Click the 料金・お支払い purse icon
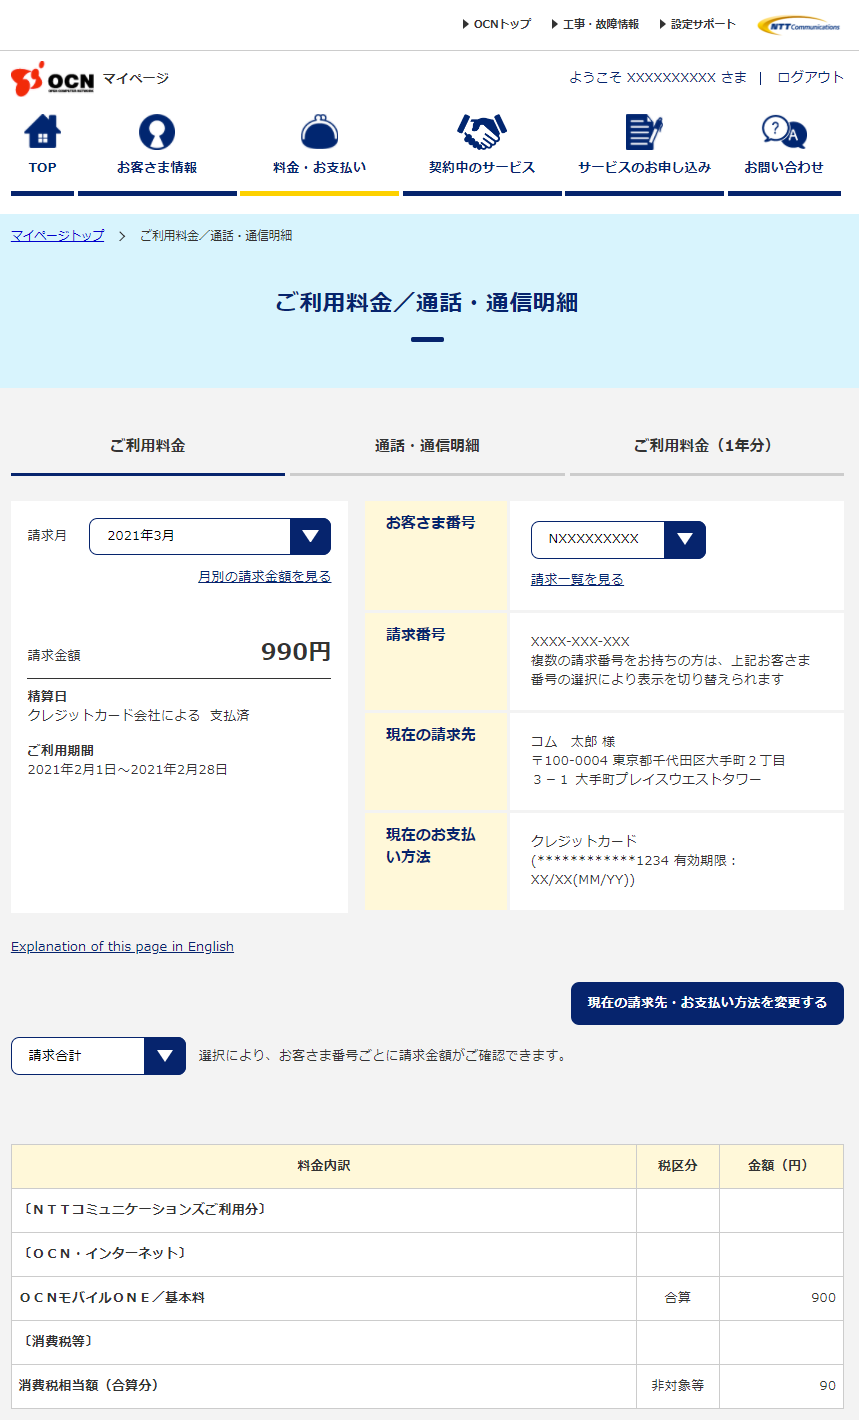Screen dimensions: 859x1420 point(319,132)
